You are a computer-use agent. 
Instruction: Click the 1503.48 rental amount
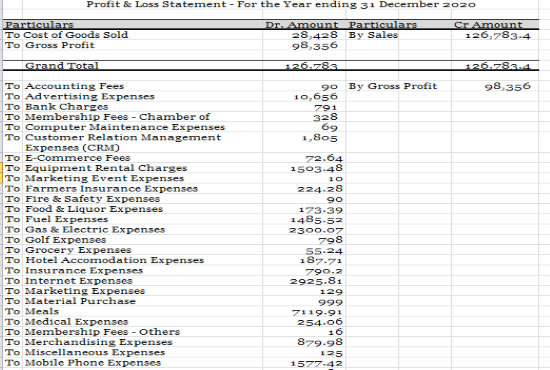pos(316,169)
